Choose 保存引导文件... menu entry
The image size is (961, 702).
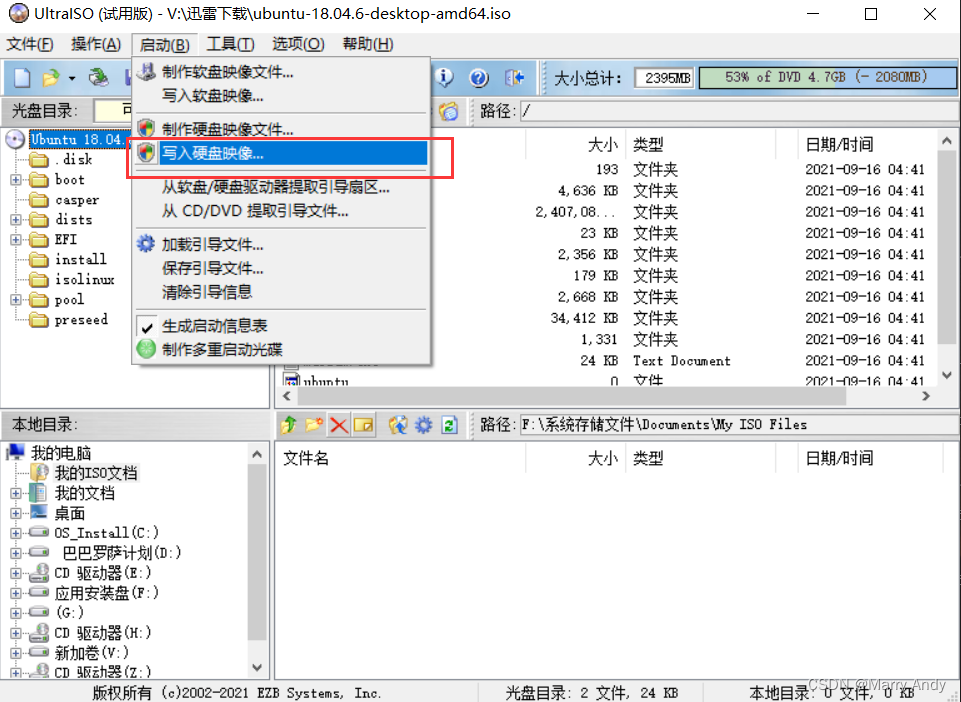tap(281, 268)
